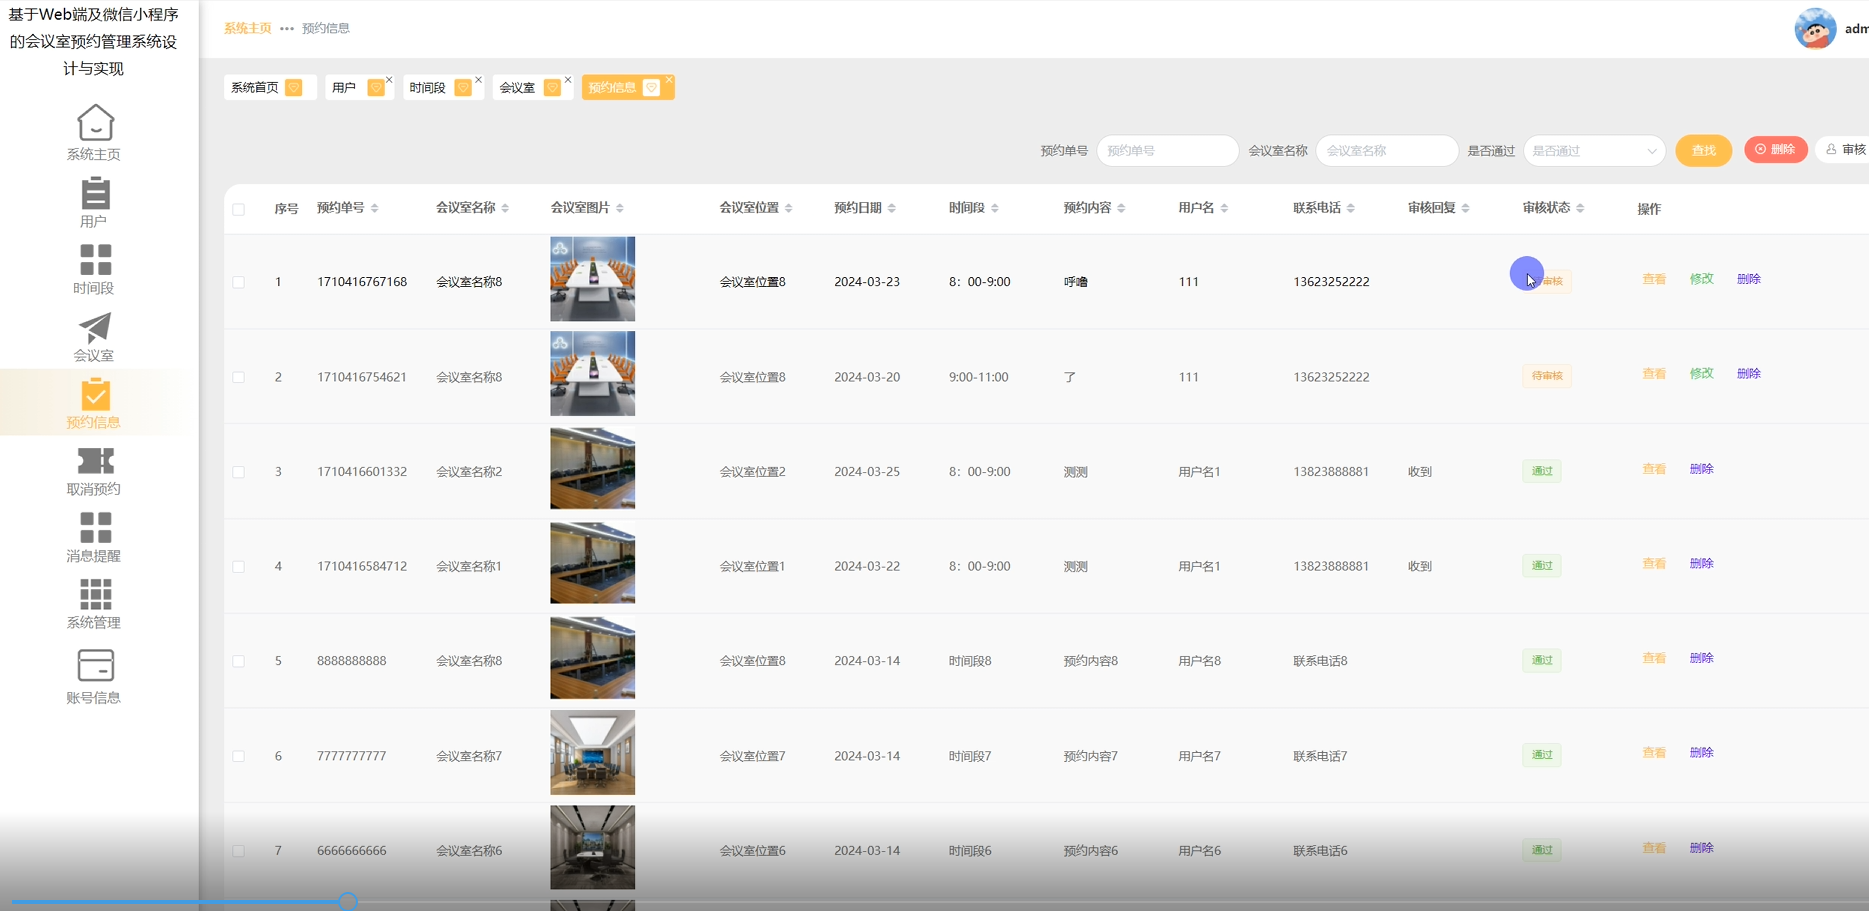The height and width of the screenshot is (911, 1869).
Task: Click the 会议室 paper-plane sidebar icon
Action: 94,328
